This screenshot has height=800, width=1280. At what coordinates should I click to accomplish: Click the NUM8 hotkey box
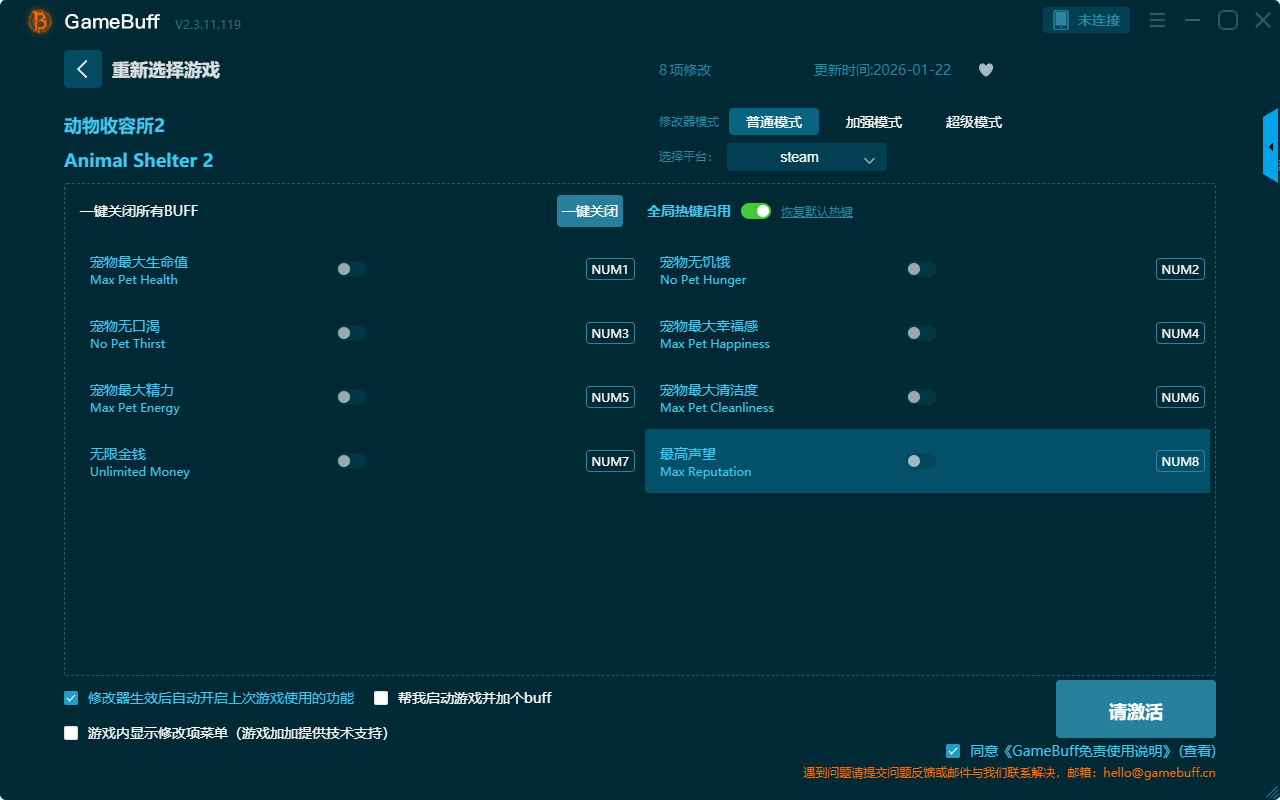pyautogui.click(x=1180, y=461)
